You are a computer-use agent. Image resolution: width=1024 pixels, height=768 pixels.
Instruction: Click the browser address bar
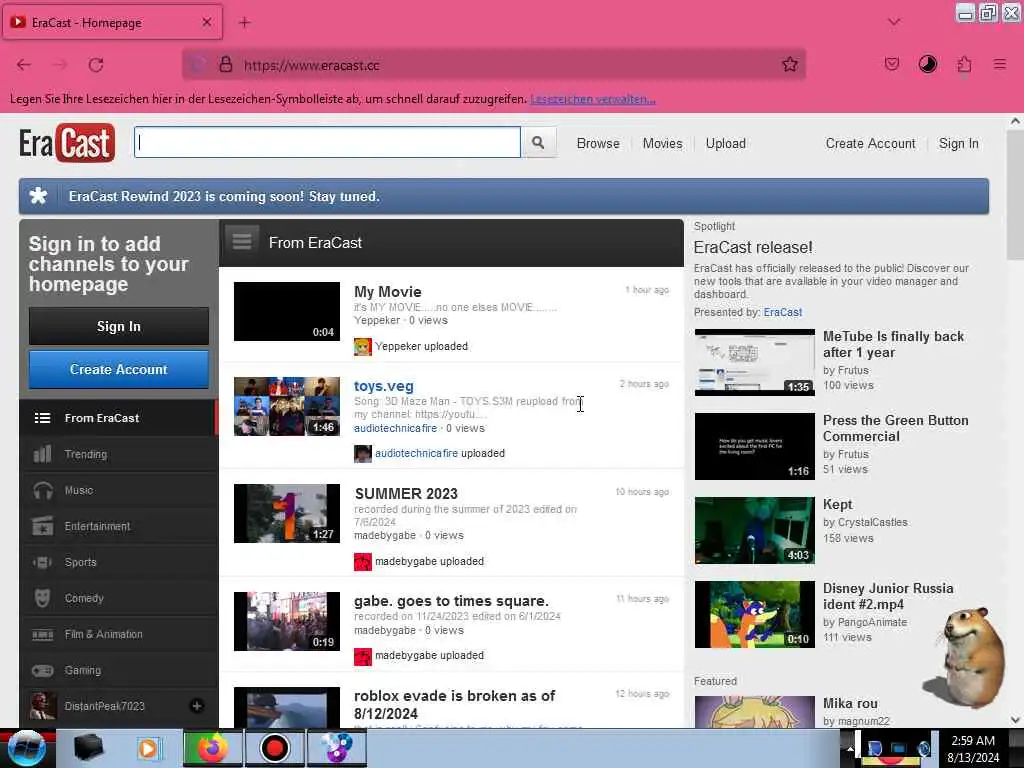(493, 65)
